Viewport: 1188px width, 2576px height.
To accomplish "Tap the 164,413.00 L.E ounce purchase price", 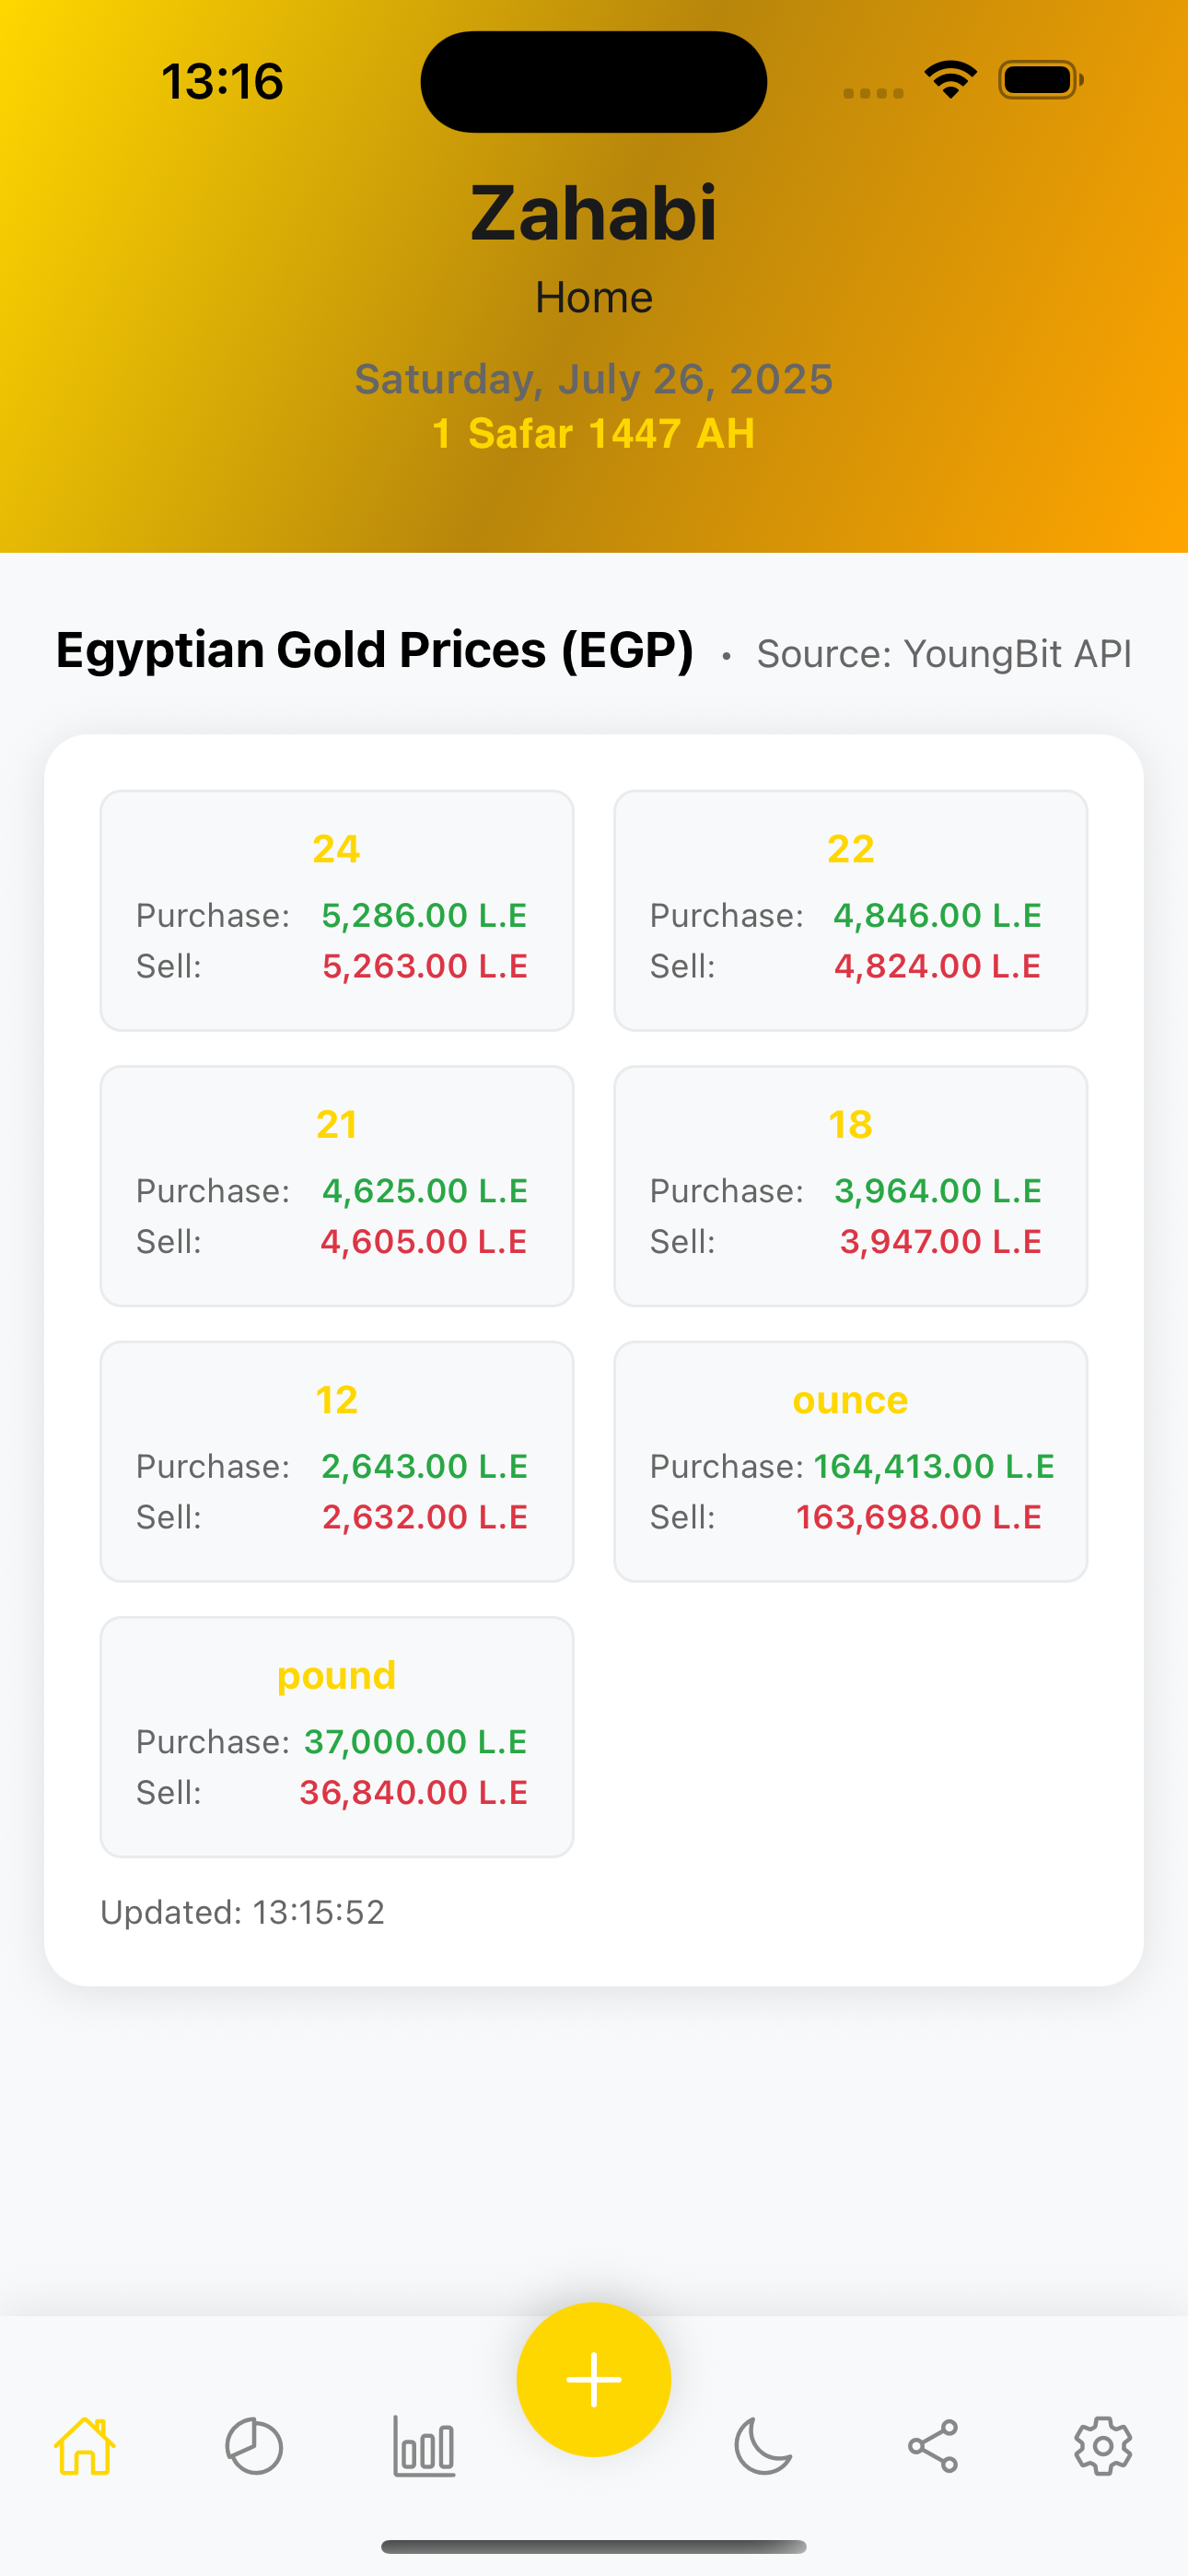I will pyautogui.click(x=934, y=1466).
